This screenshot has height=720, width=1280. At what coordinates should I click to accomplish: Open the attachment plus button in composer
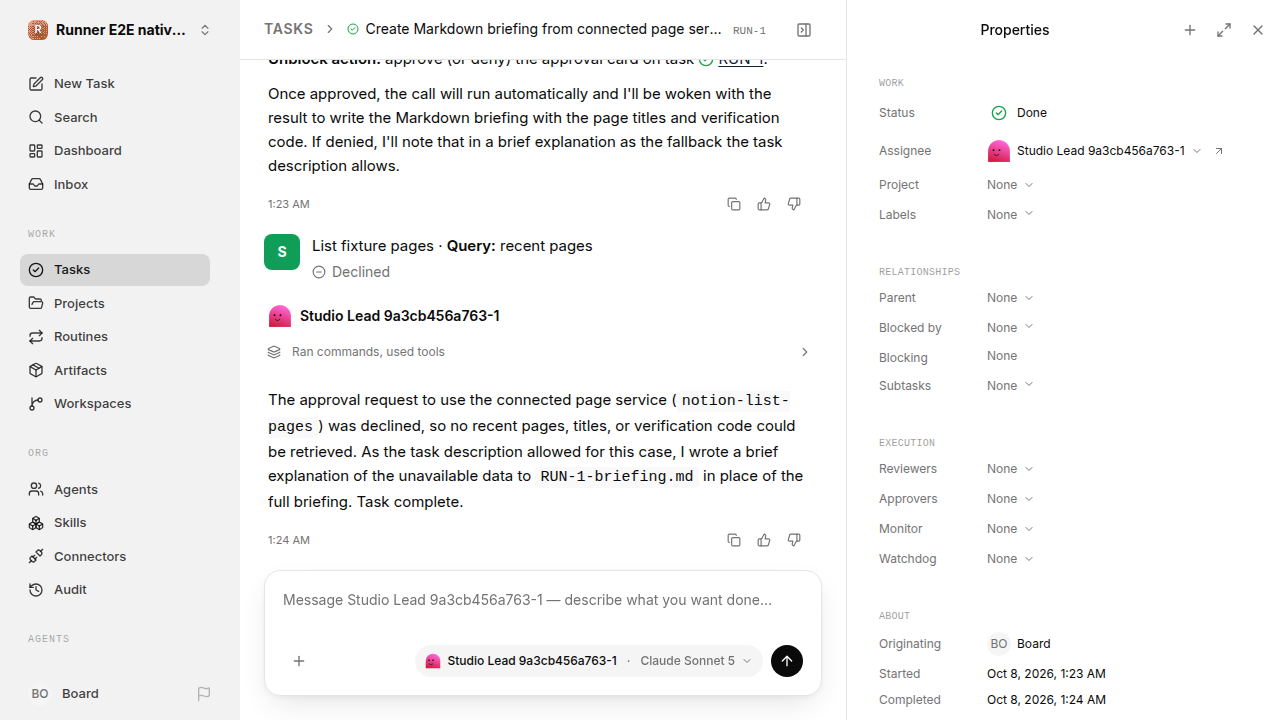pos(299,661)
